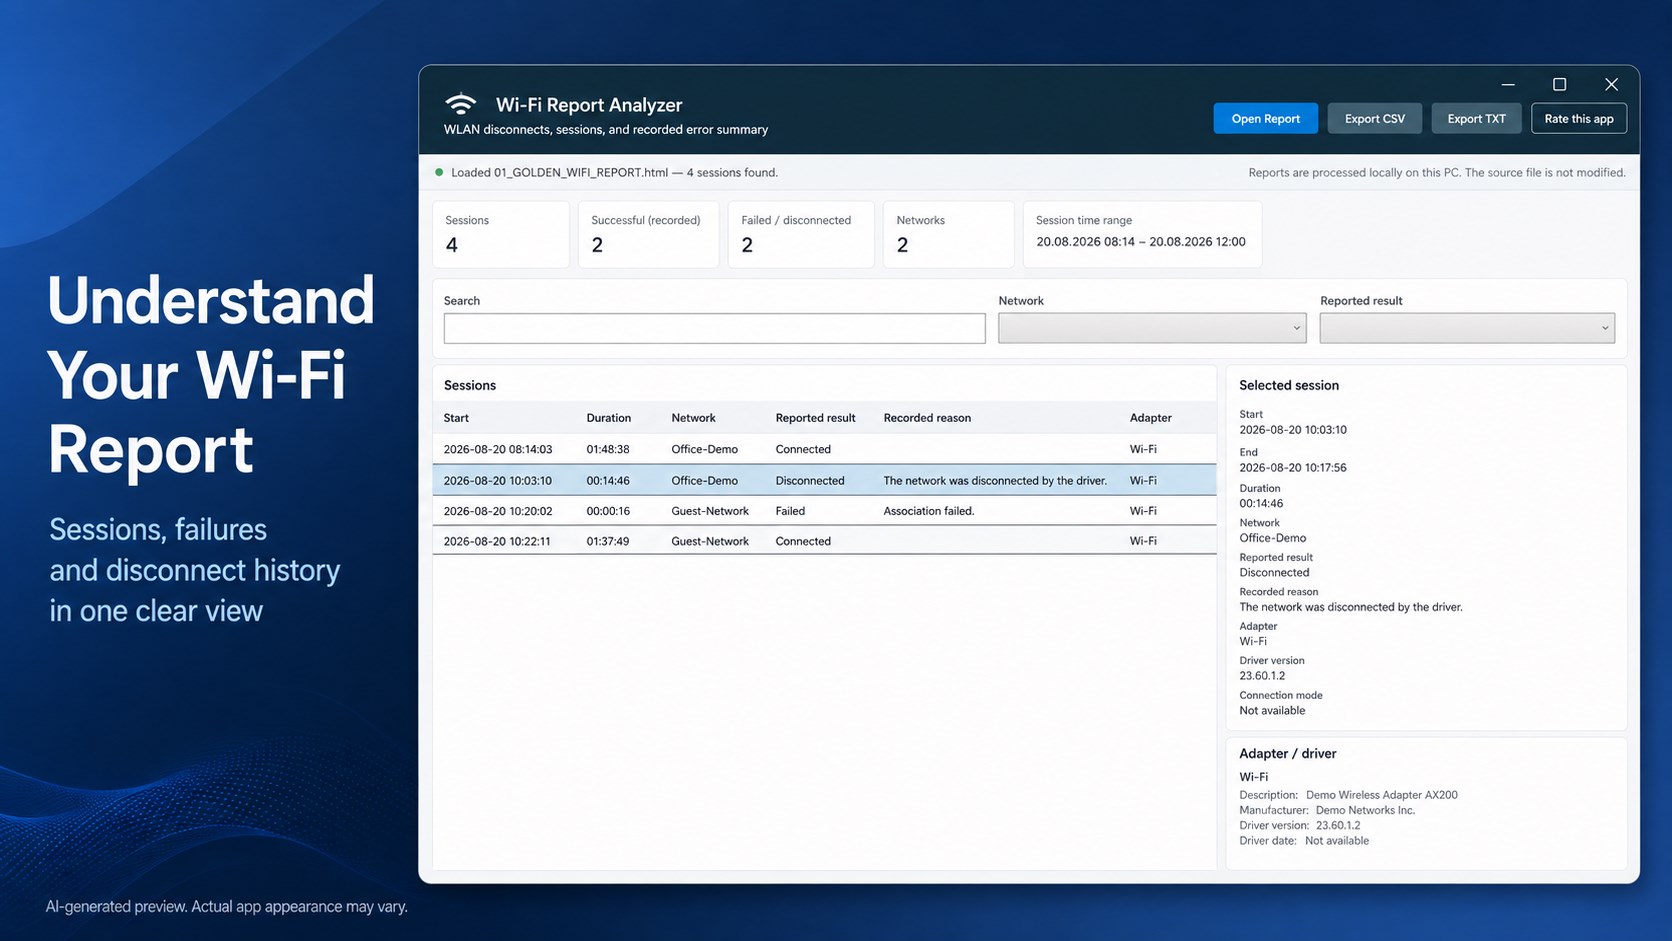Click the Successful (recorded) summary card
The image size is (1672, 941).
[648, 234]
